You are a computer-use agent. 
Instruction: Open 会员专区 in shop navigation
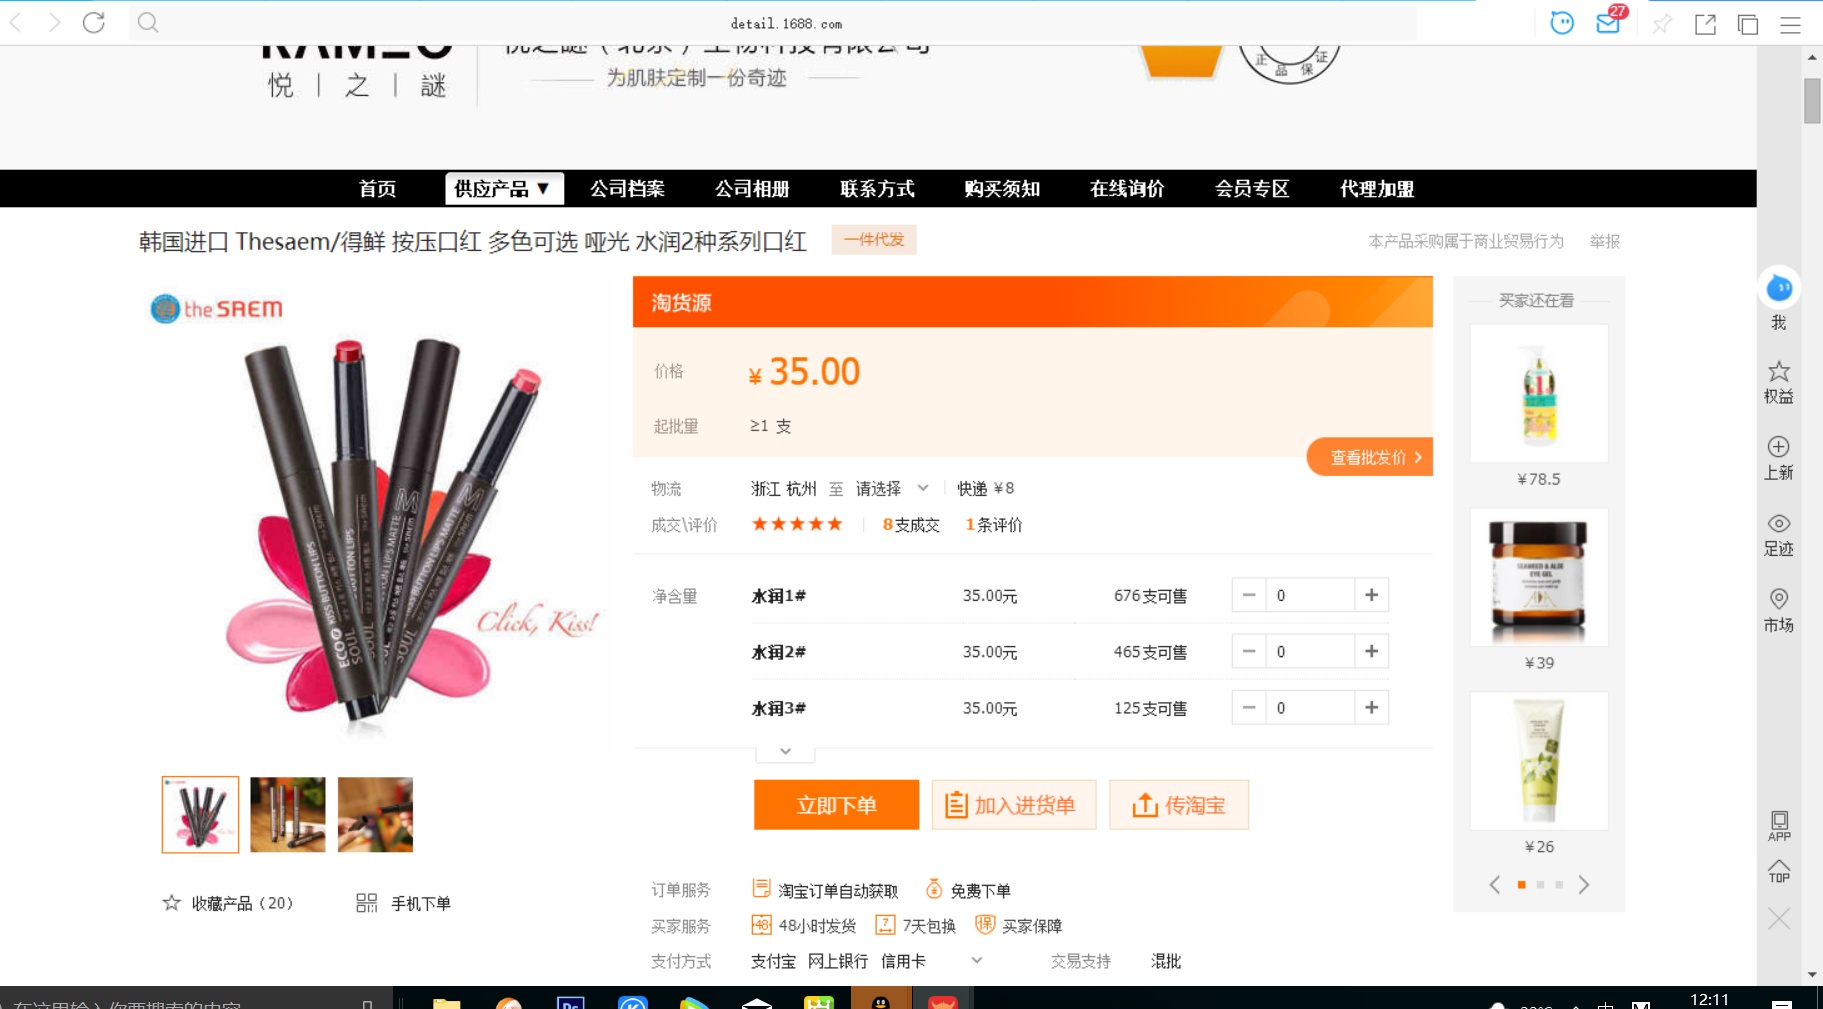pyautogui.click(x=1252, y=188)
